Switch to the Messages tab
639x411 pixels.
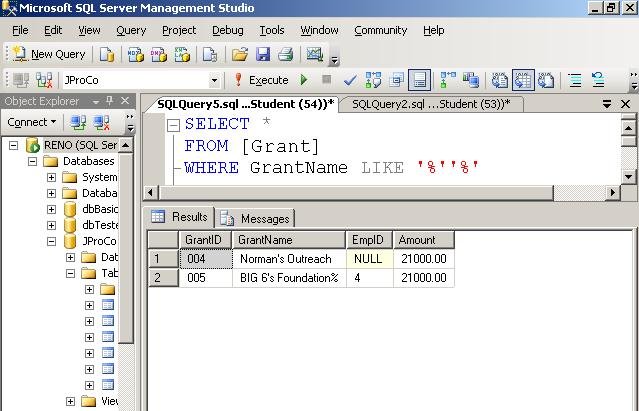click(255, 218)
